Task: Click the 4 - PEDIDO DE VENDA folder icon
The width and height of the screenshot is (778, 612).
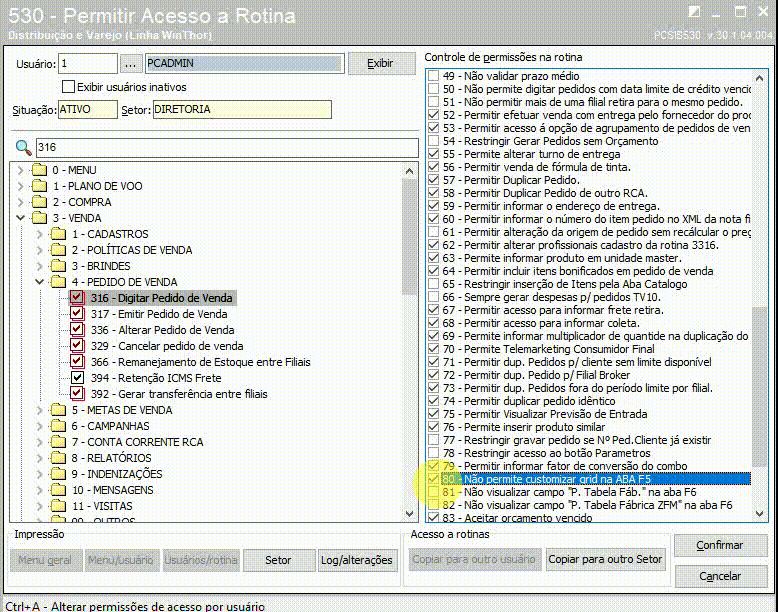Action: 58,282
